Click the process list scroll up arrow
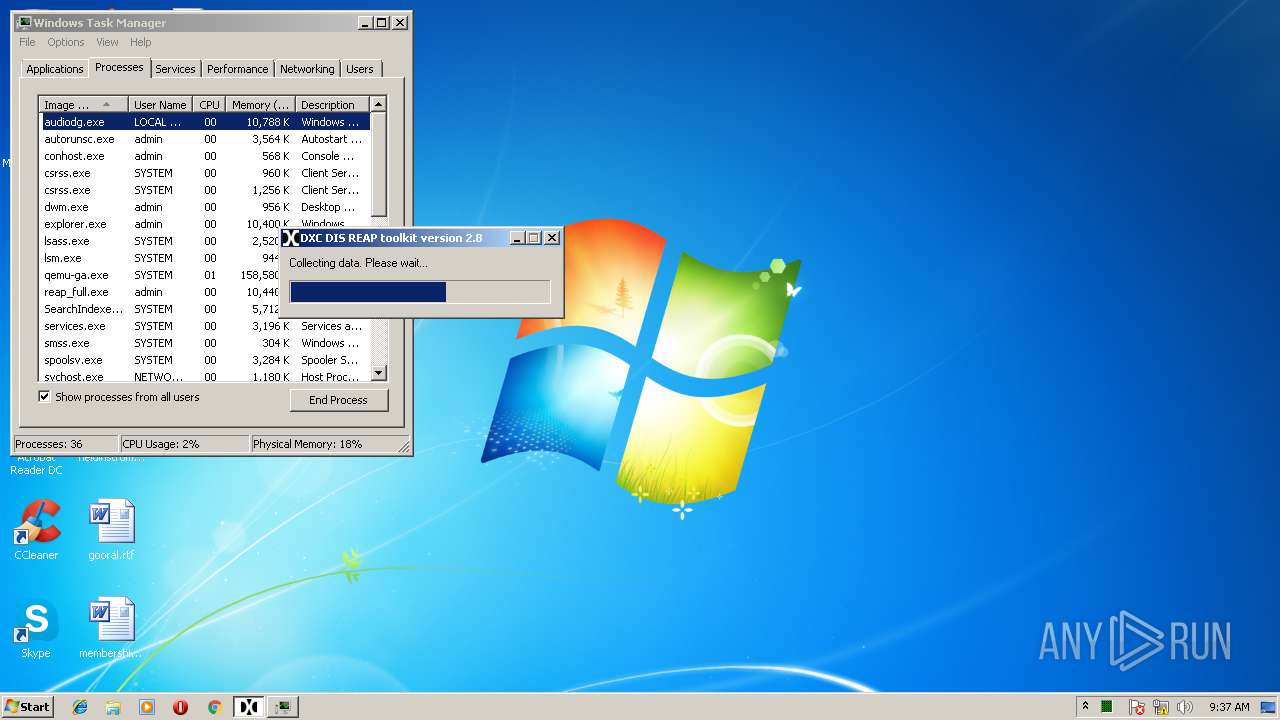 coord(378,104)
